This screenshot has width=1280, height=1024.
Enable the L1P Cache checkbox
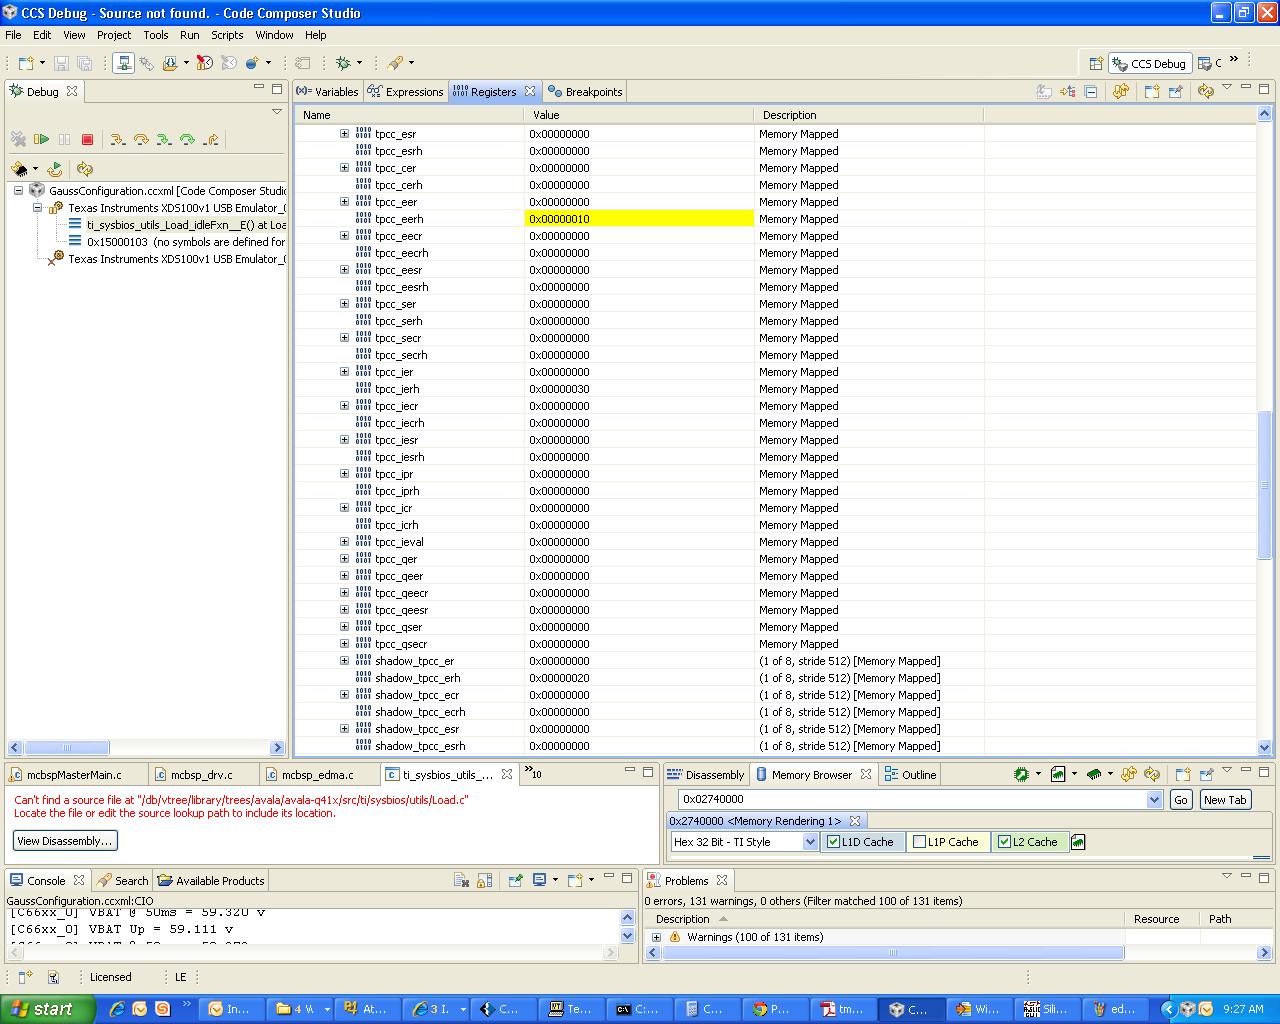[x=918, y=841]
